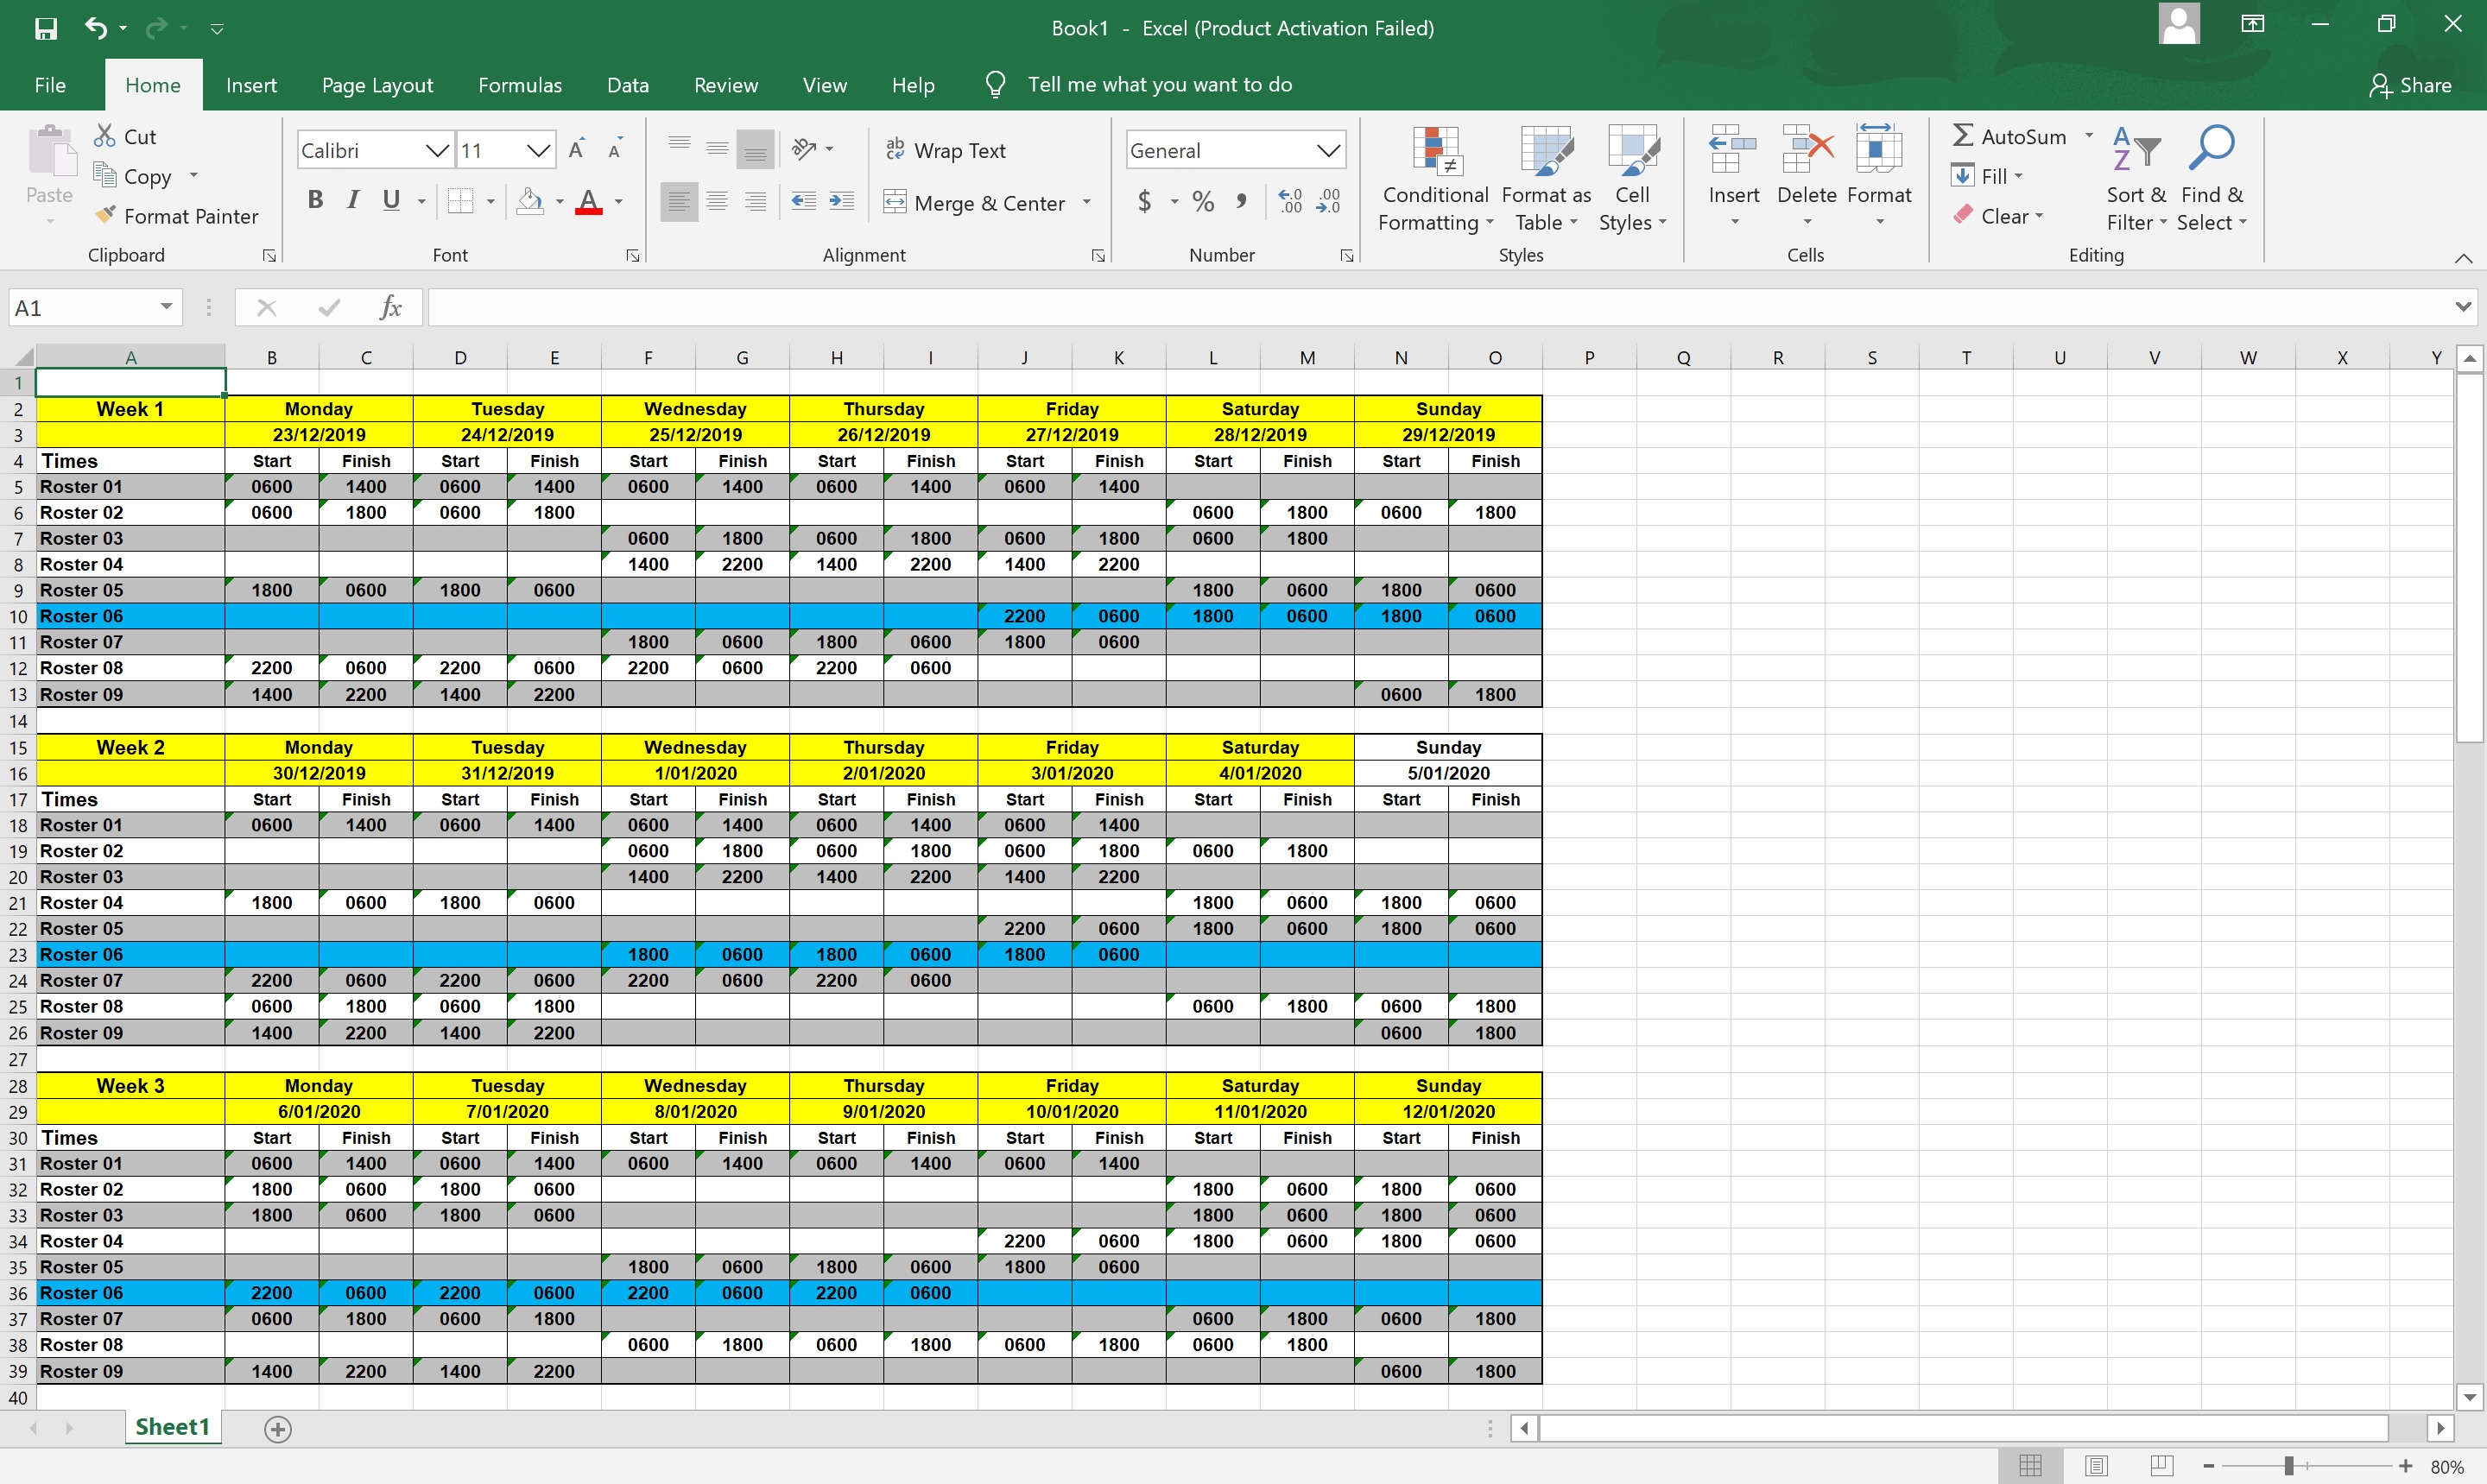Open Format as Table gallery
Image resolution: width=2487 pixels, height=1484 pixels.
click(x=1546, y=179)
